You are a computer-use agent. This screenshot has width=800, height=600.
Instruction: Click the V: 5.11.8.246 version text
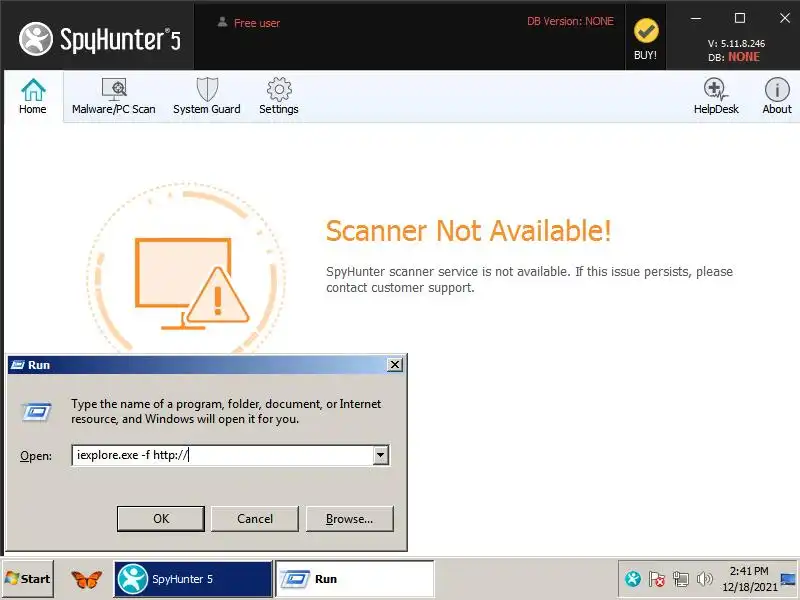point(736,43)
